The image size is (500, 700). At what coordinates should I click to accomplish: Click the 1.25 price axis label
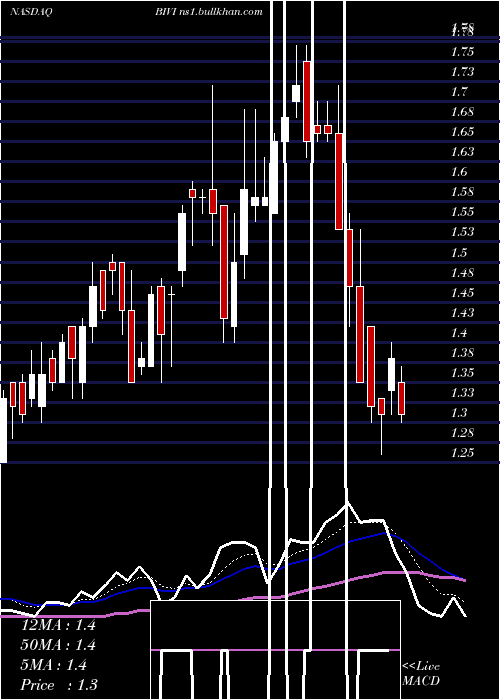click(462, 453)
